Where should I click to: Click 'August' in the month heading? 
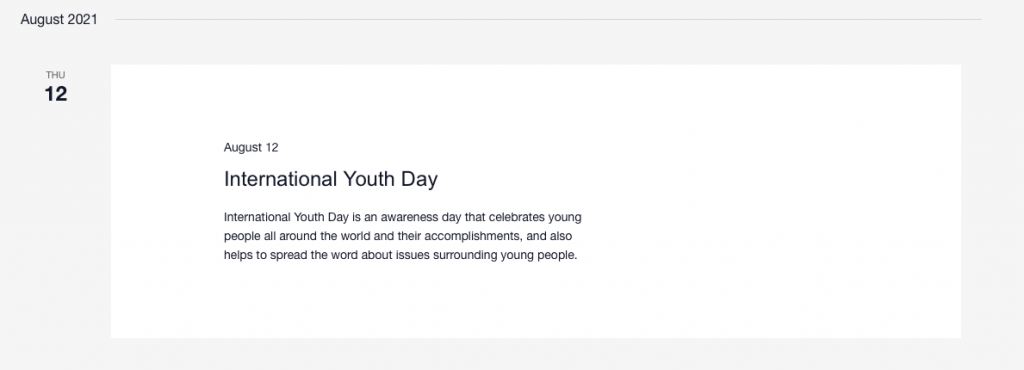(42, 20)
